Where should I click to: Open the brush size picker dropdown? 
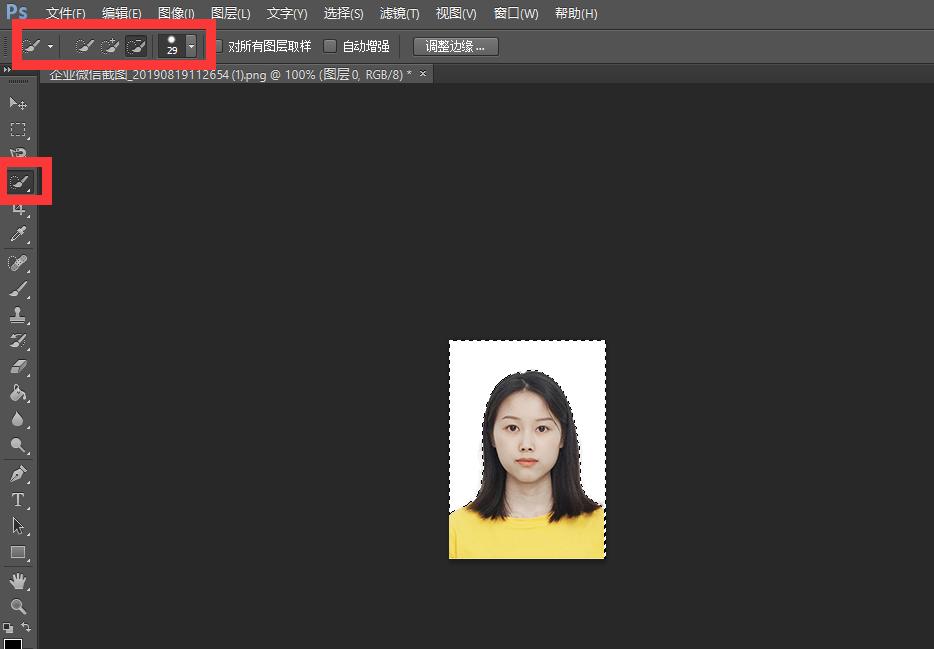[190, 45]
